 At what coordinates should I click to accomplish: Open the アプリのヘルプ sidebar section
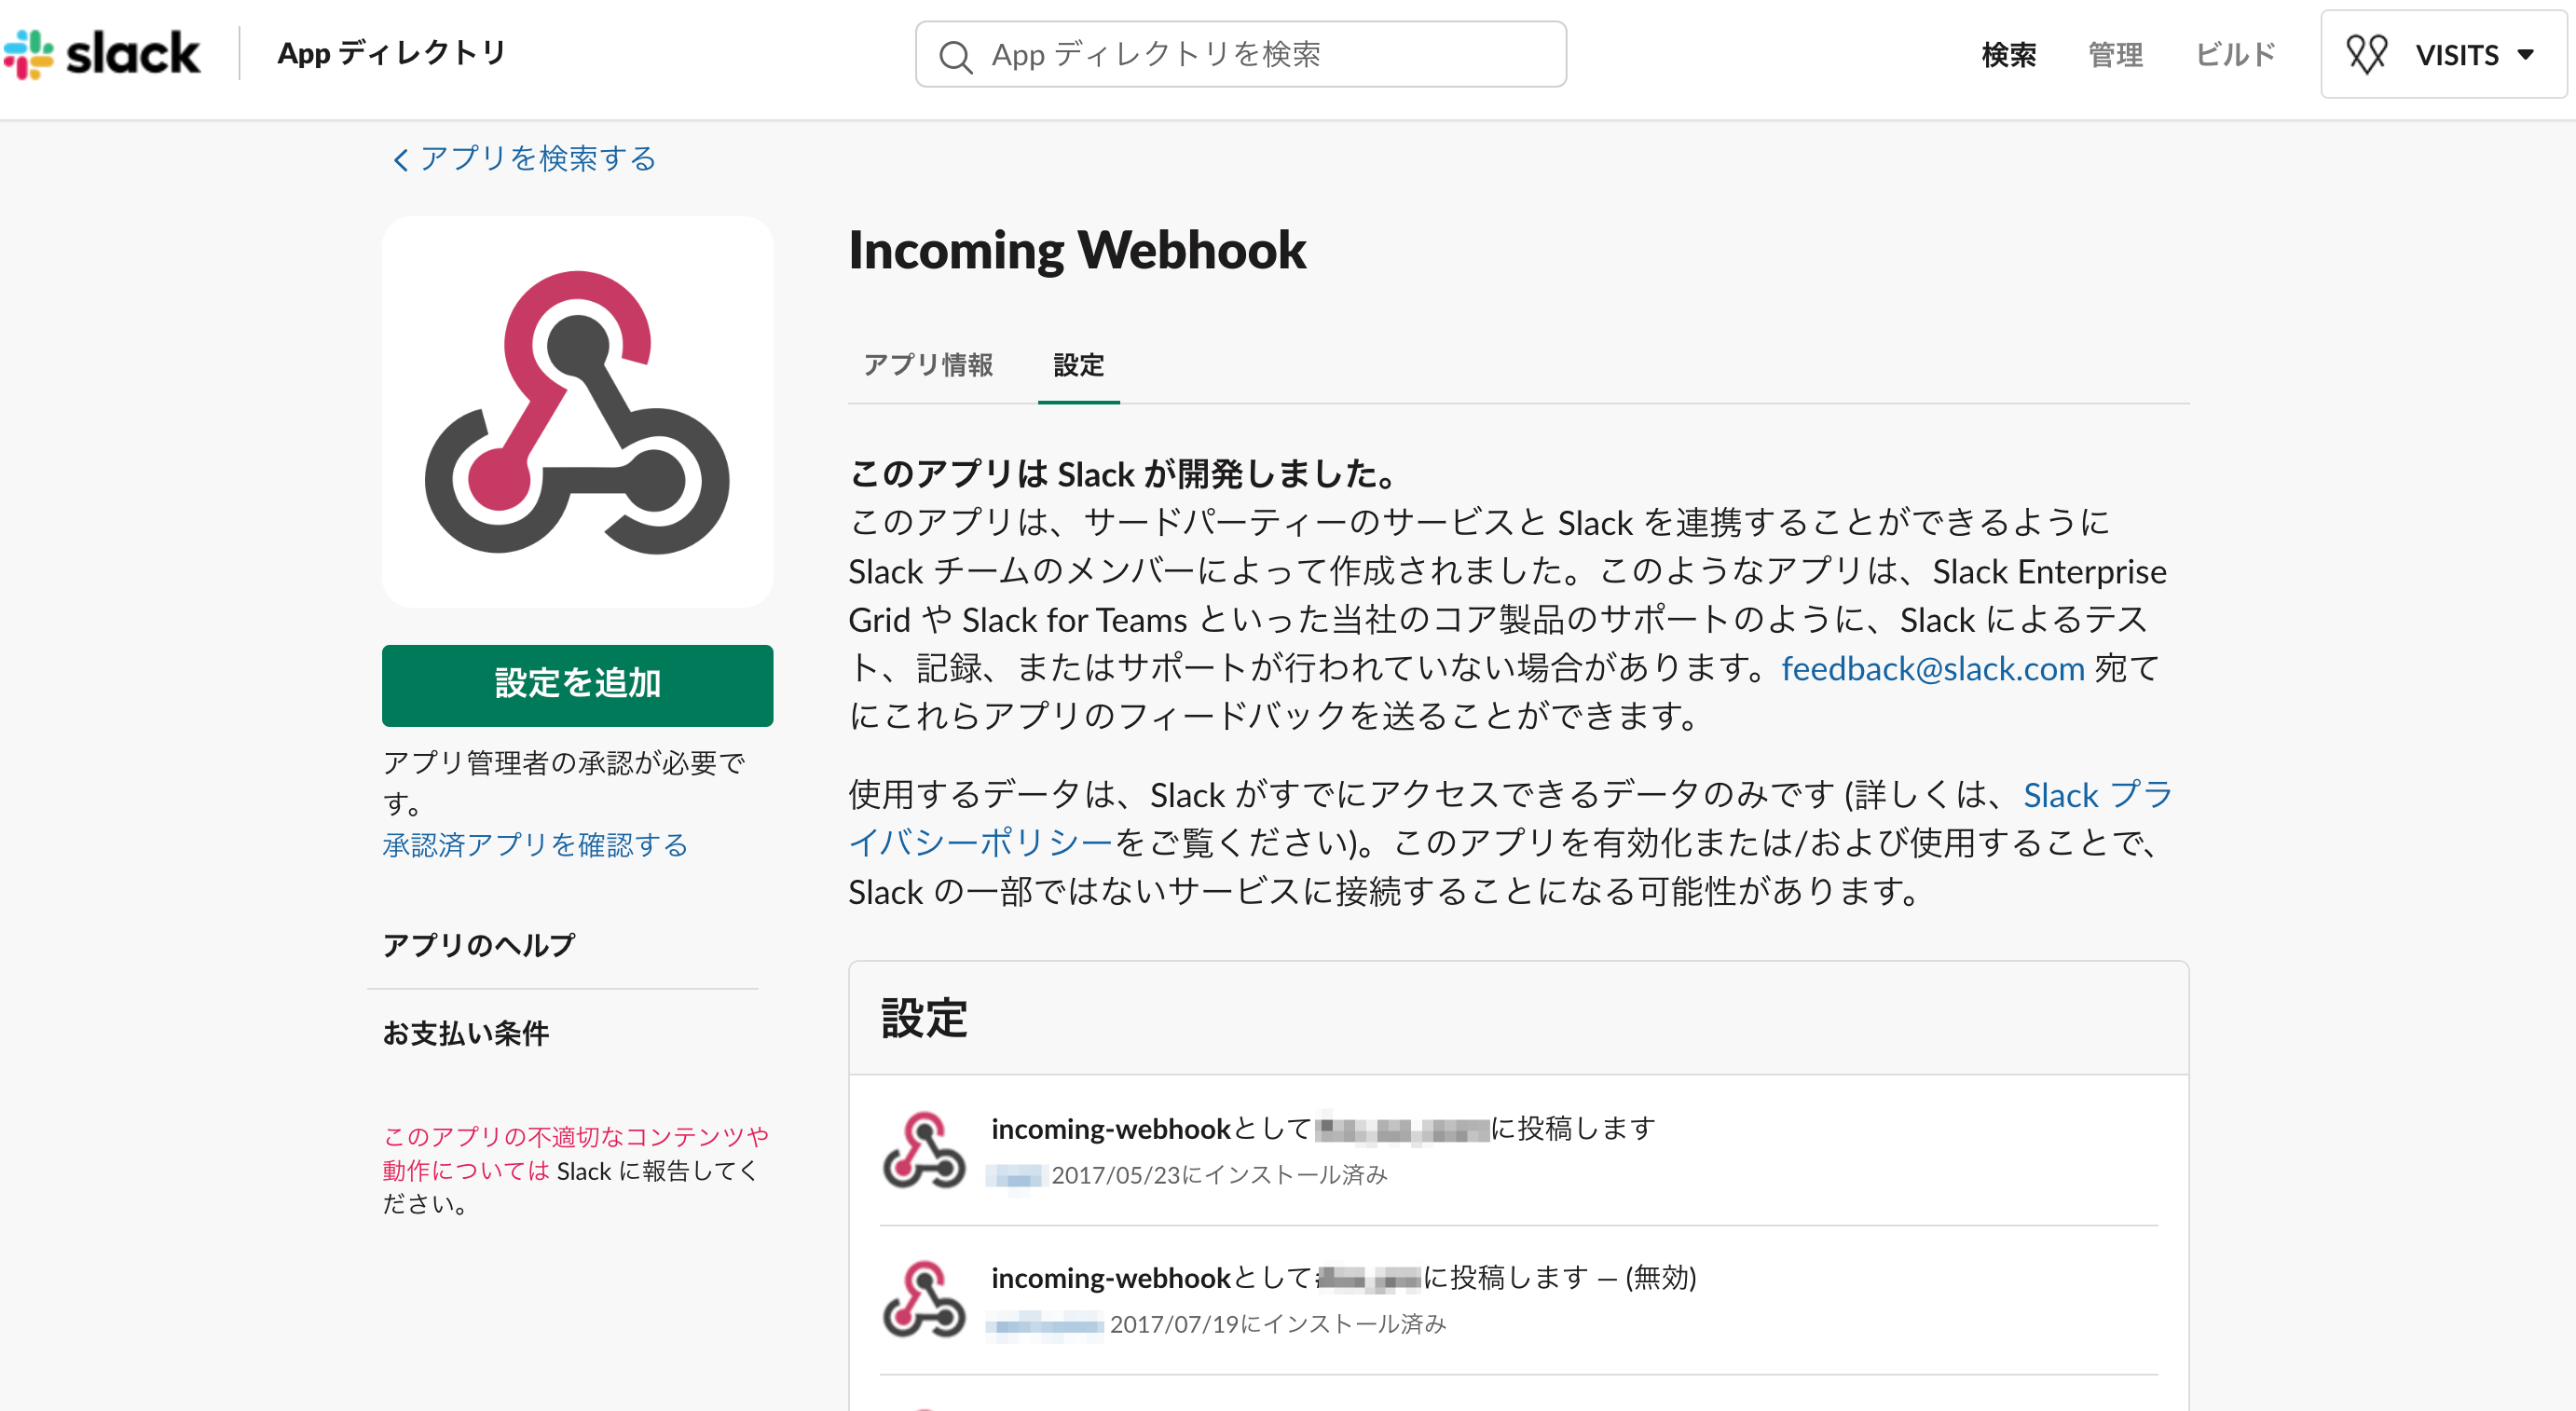(478, 945)
